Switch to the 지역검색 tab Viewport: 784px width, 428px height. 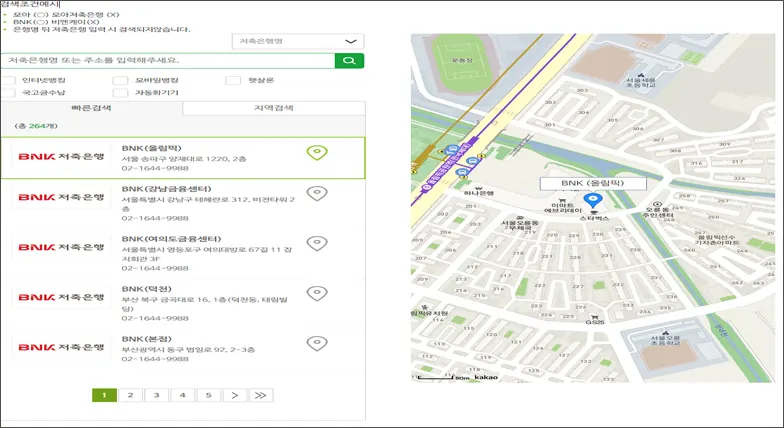pos(274,108)
